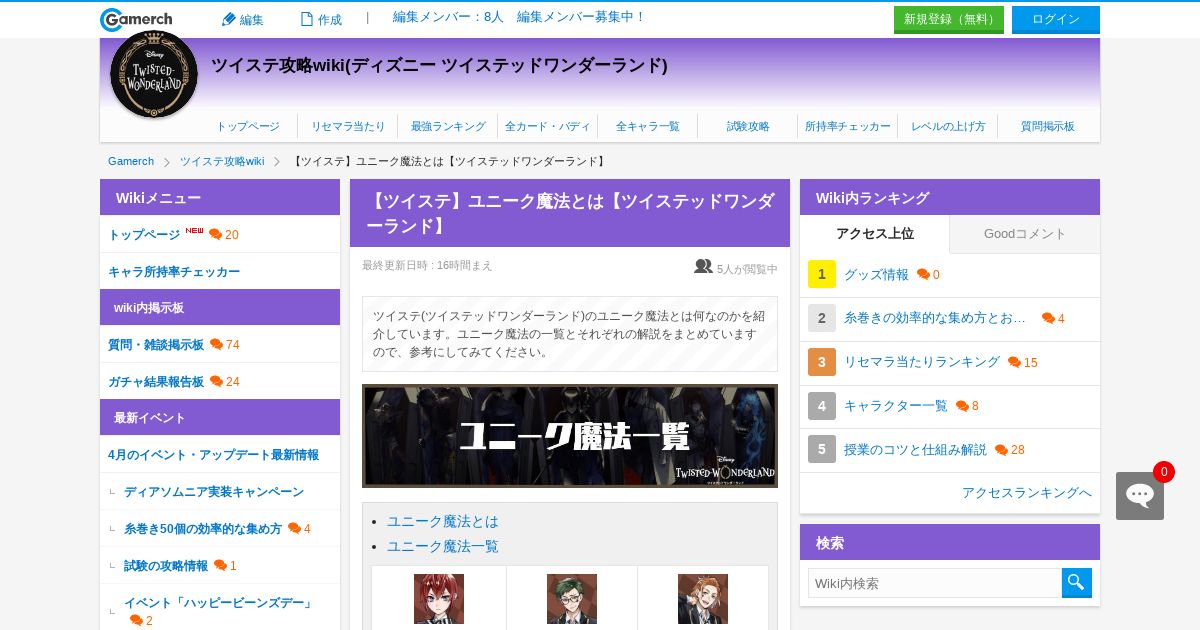Click the search magnifier button
The image size is (1200, 630).
tap(1077, 583)
